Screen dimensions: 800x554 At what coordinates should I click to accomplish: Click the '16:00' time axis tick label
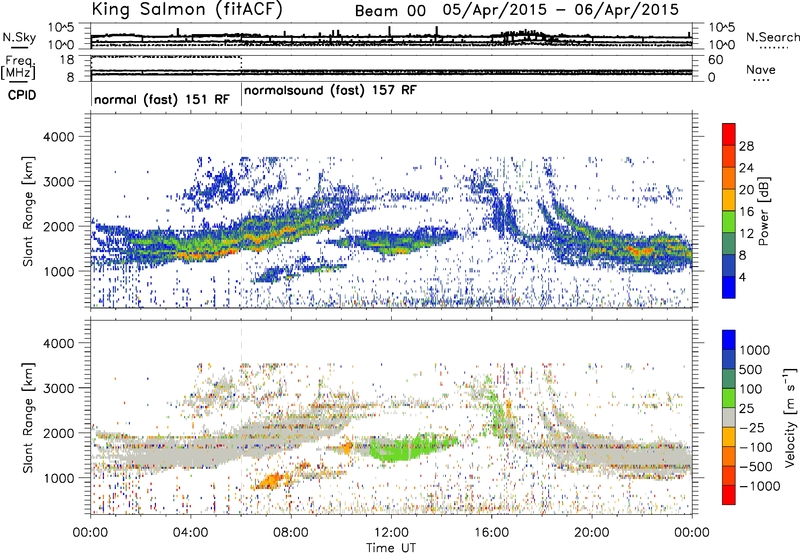point(491,533)
